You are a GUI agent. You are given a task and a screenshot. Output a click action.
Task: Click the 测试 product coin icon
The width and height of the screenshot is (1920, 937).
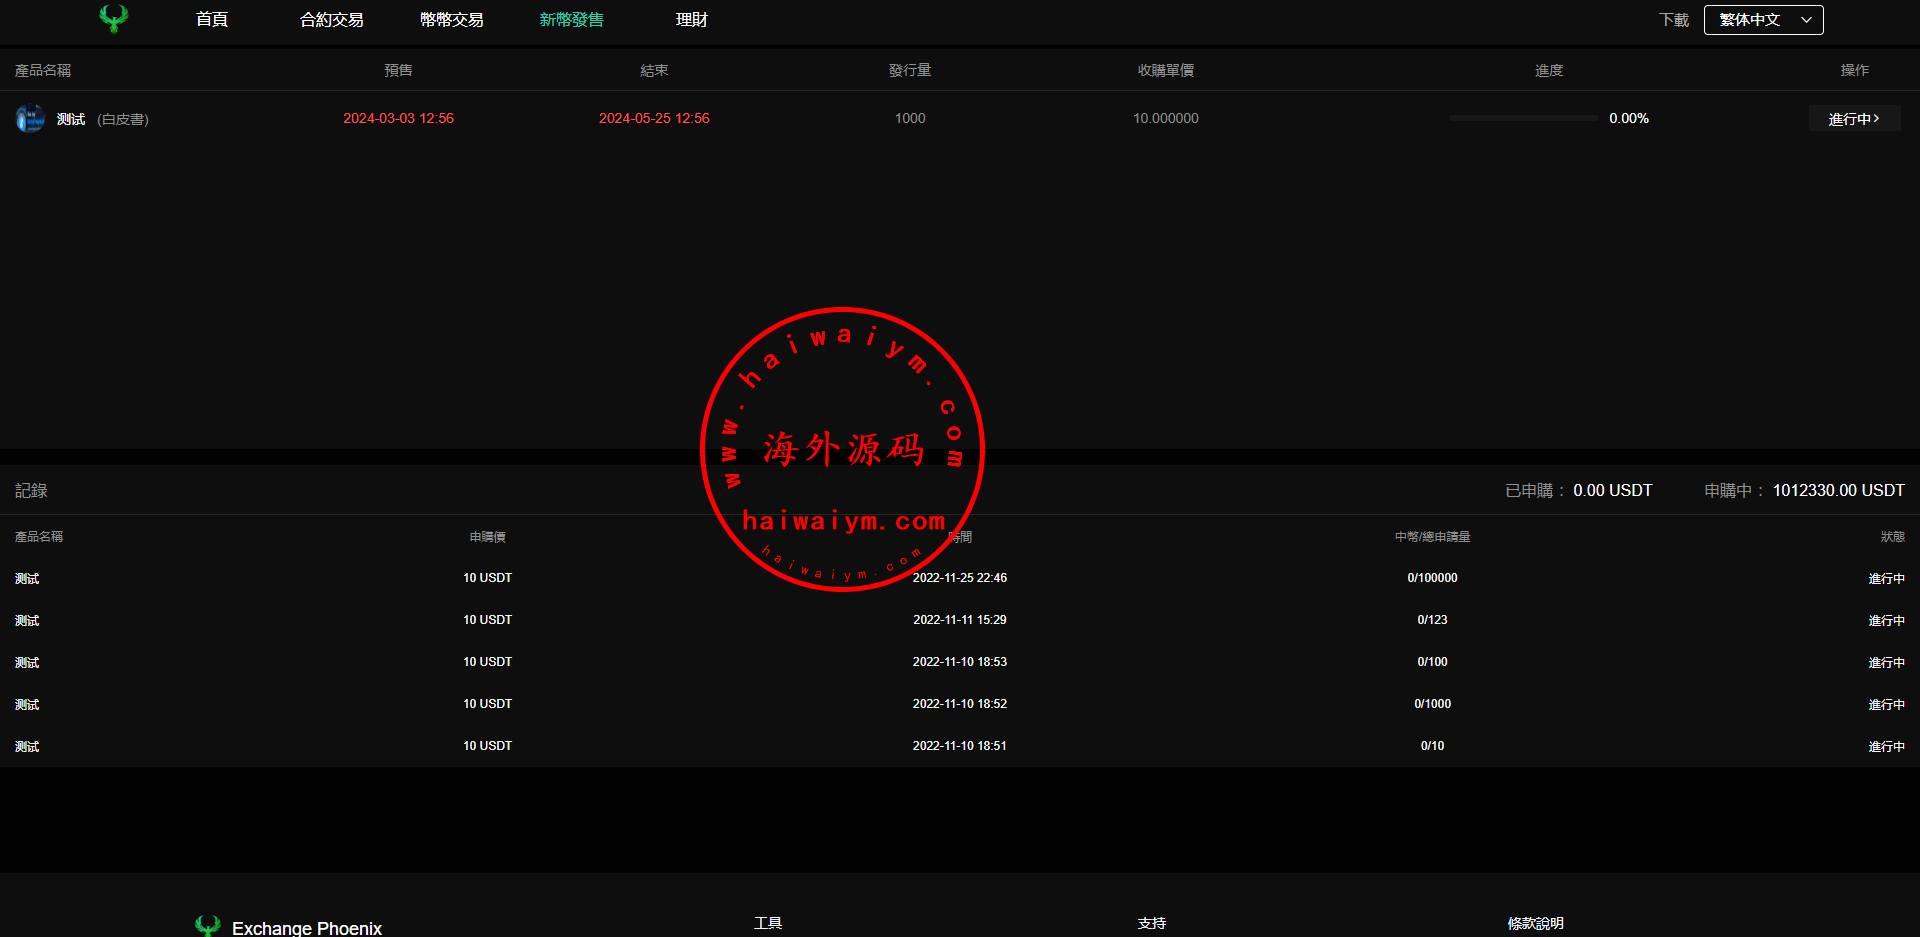pyautogui.click(x=30, y=118)
